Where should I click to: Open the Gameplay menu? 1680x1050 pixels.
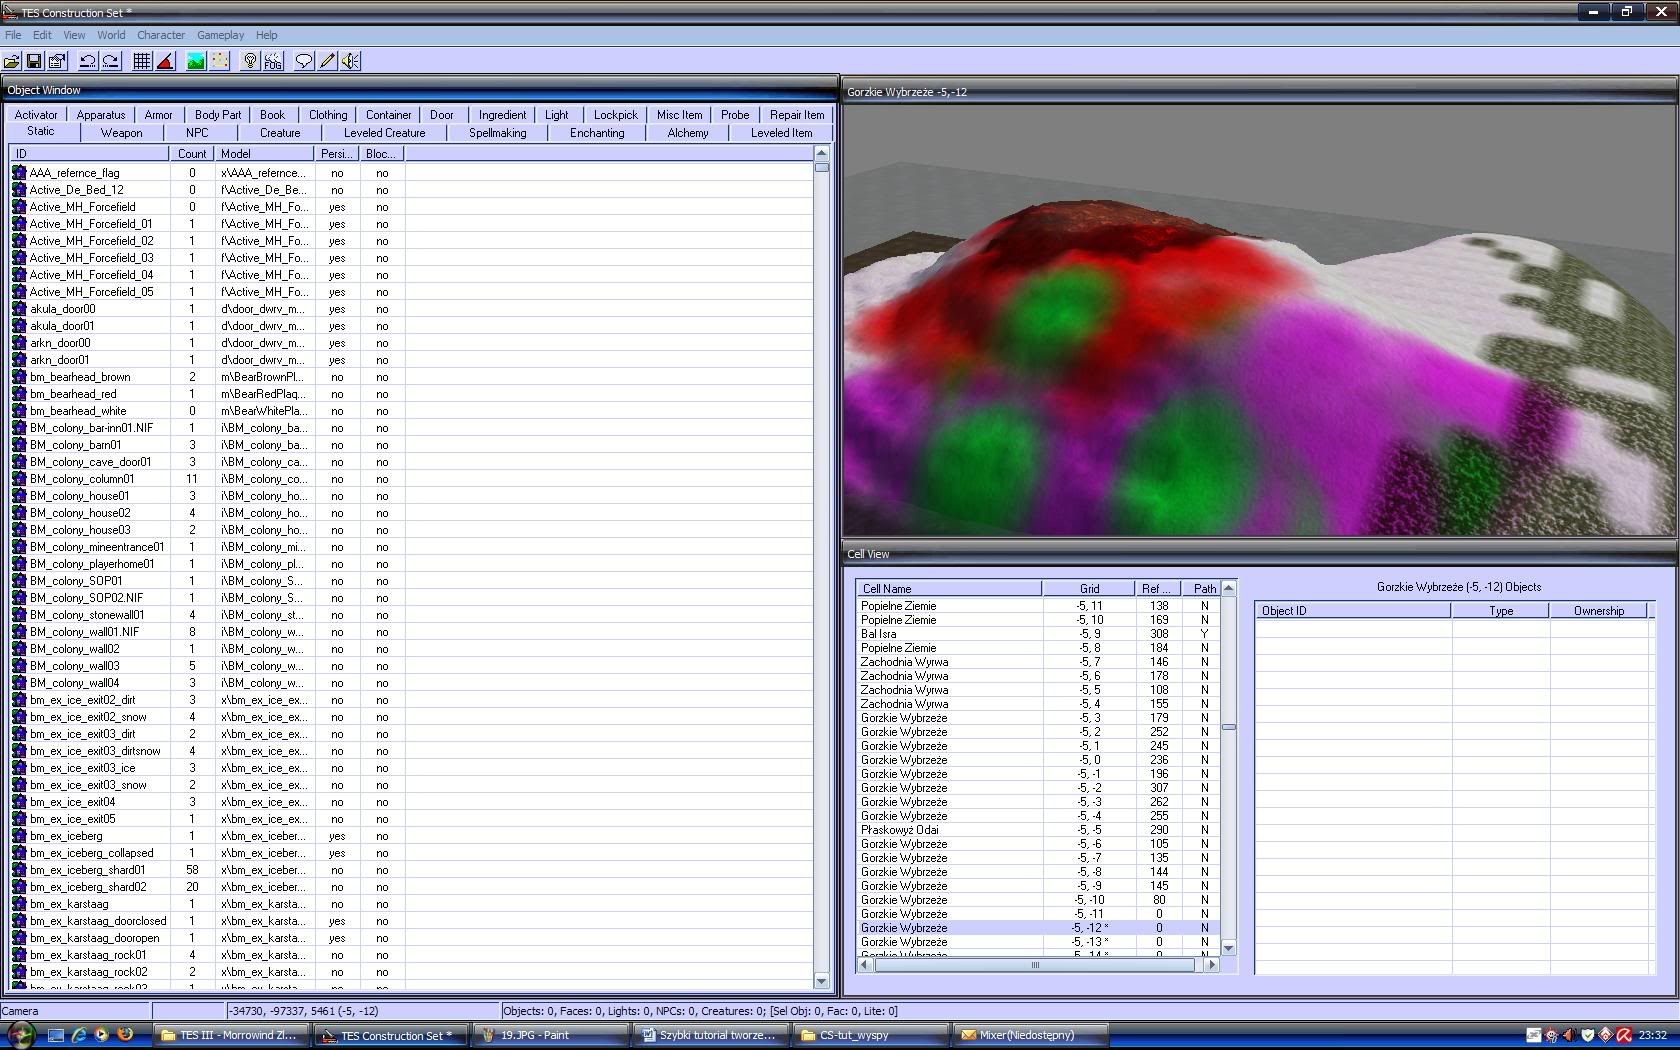pos(220,35)
